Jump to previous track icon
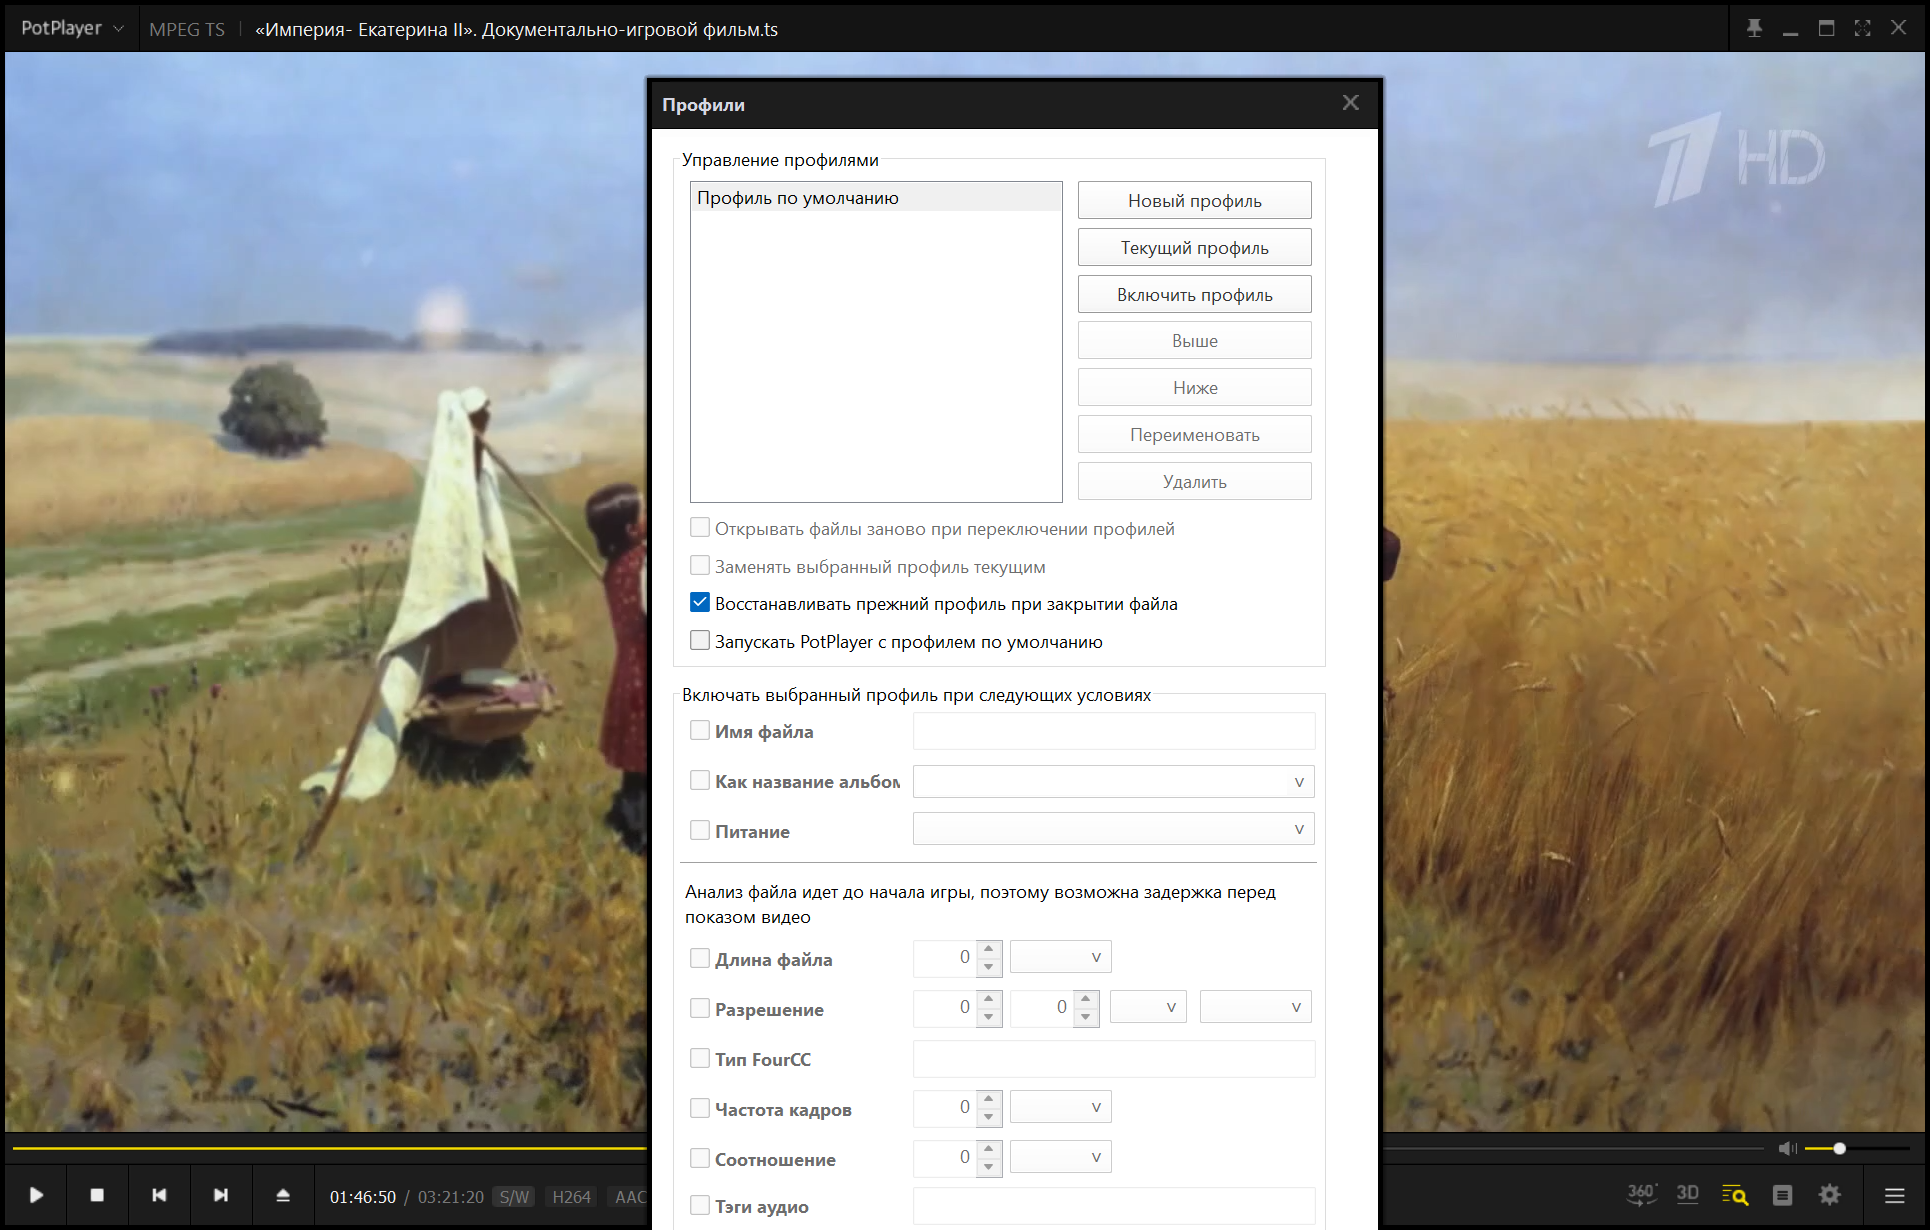This screenshot has width=1930, height=1230. point(159,1195)
